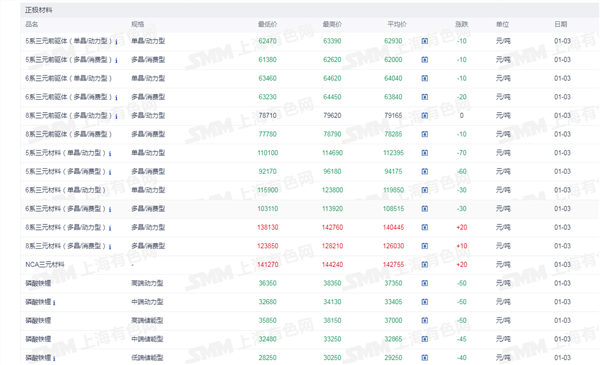The height and width of the screenshot is (365, 600).
Task: Click info icon beside 磷酸铁锂 中端动力型
Action: (x=54, y=303)
